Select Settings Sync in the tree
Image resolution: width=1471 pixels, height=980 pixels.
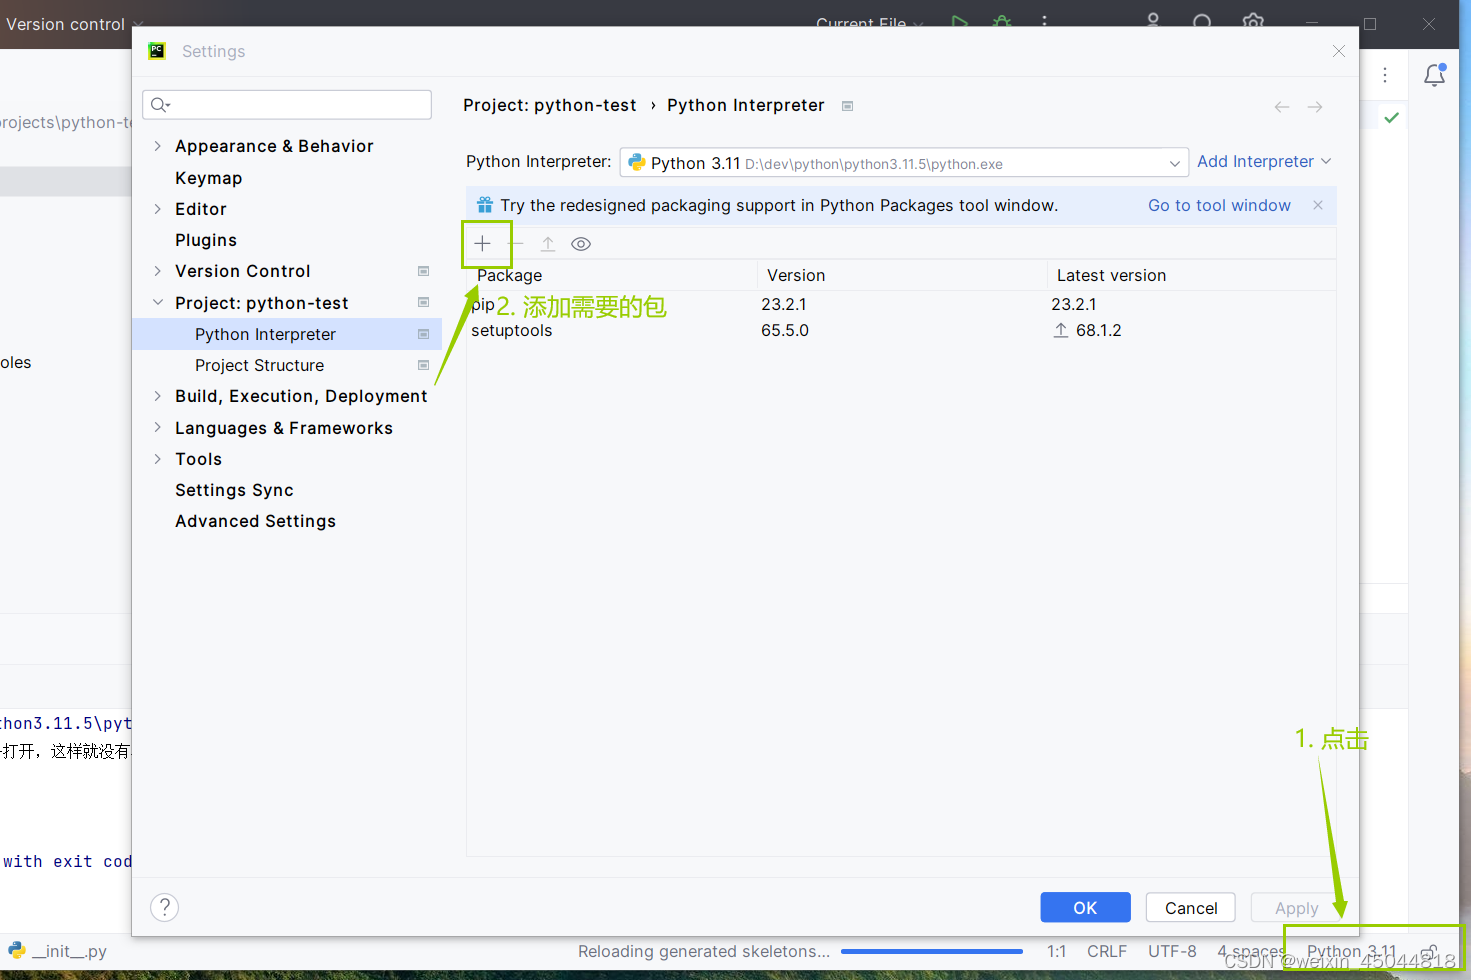pos(234,490)
